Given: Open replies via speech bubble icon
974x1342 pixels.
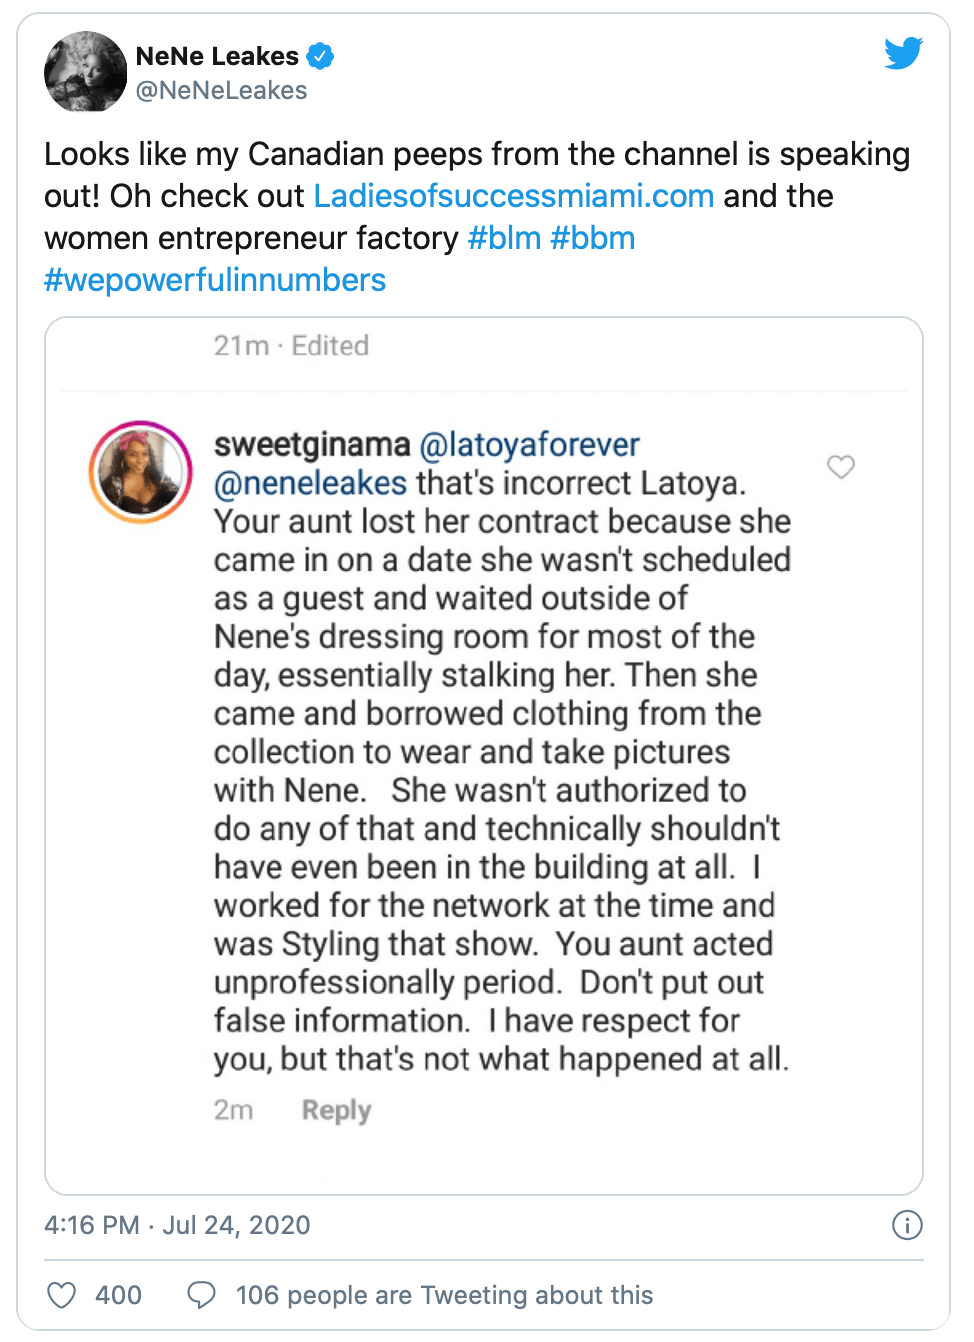Looking at the screenshot, I should (x=202, y=1295).
